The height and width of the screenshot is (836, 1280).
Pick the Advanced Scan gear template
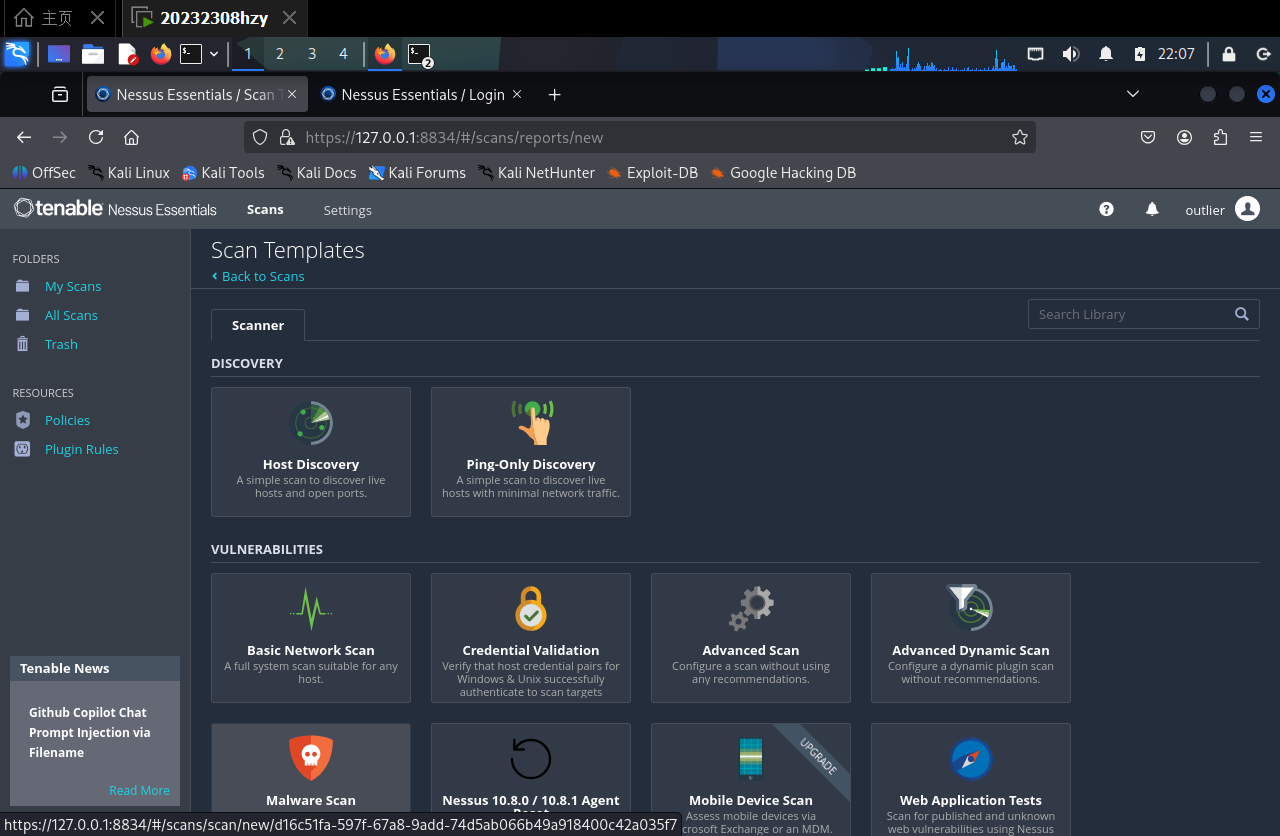(751, 638)
